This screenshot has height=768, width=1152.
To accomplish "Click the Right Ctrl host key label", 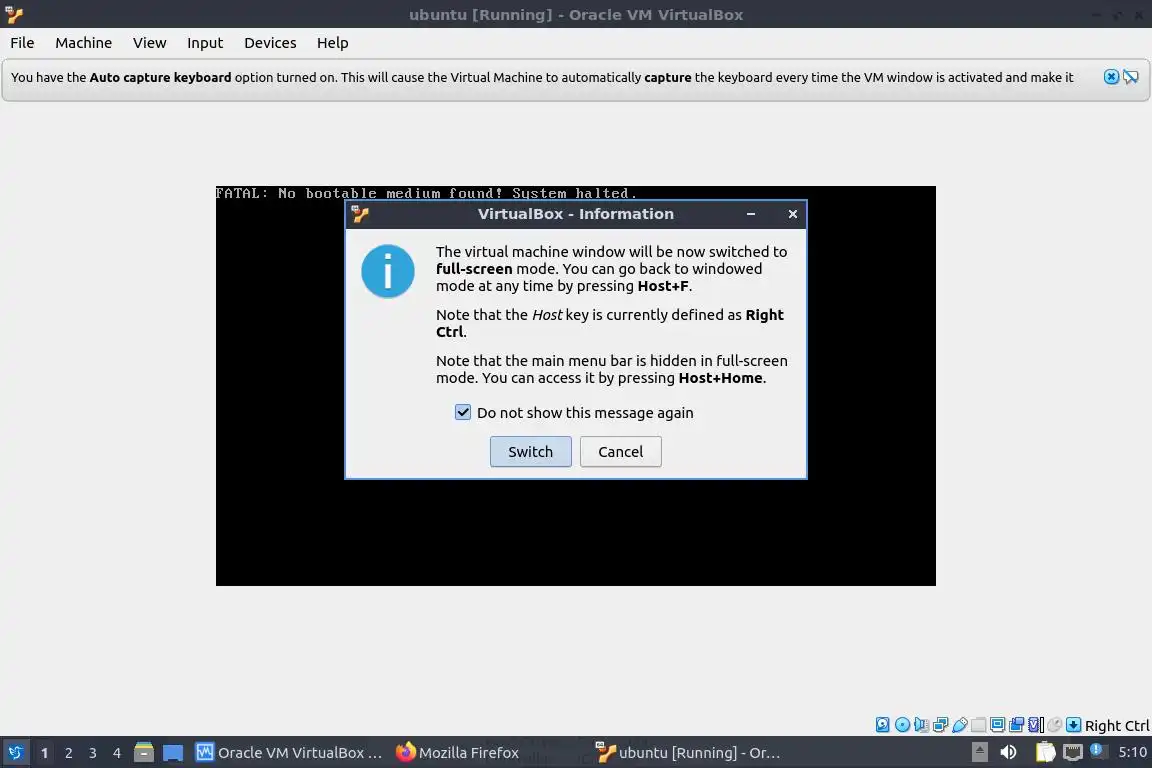I will (1117, 725).
